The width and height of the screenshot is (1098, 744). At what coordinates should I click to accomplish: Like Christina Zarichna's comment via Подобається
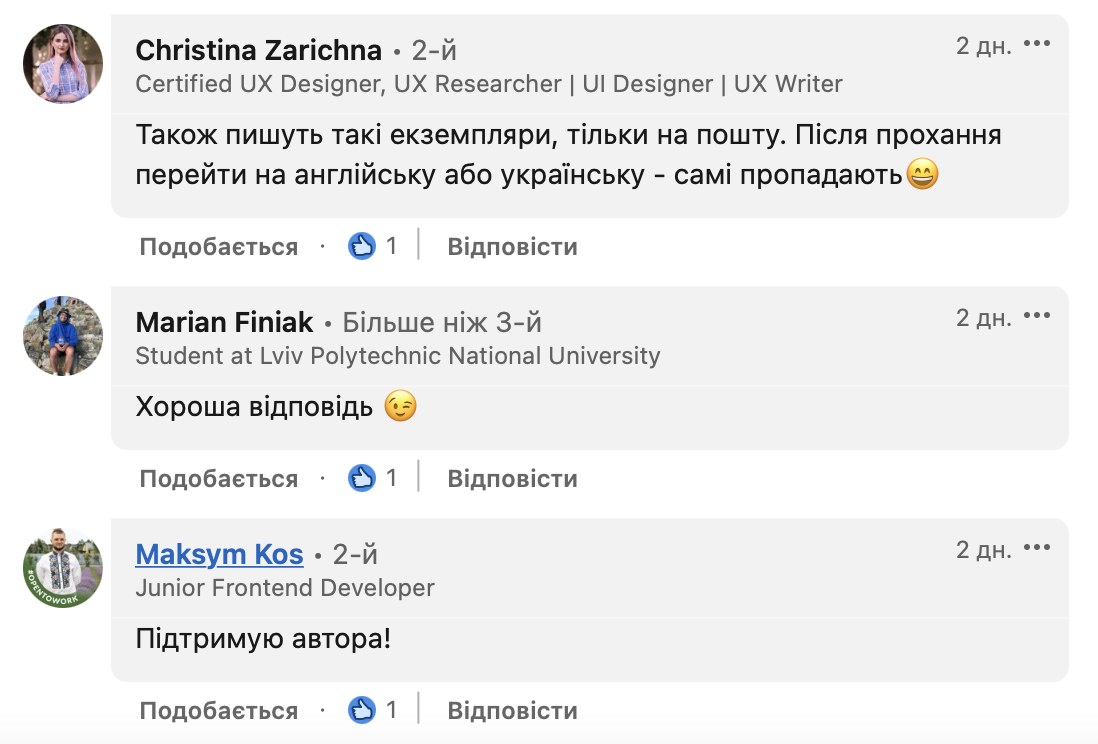coord(218,247)
